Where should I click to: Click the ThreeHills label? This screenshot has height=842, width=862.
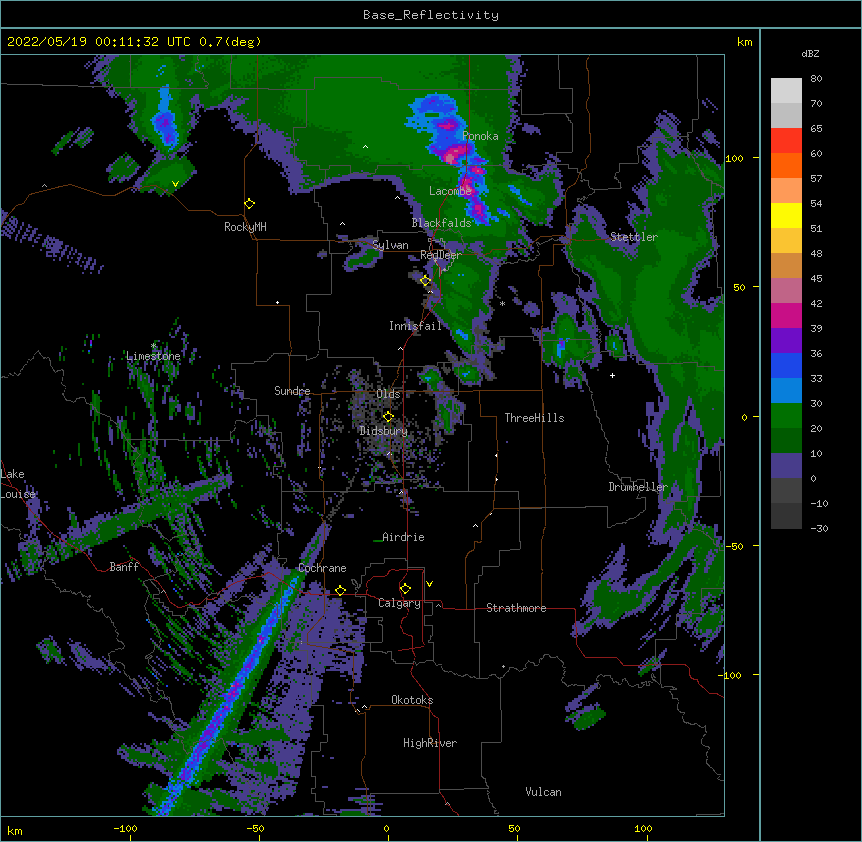click(534, 418)
